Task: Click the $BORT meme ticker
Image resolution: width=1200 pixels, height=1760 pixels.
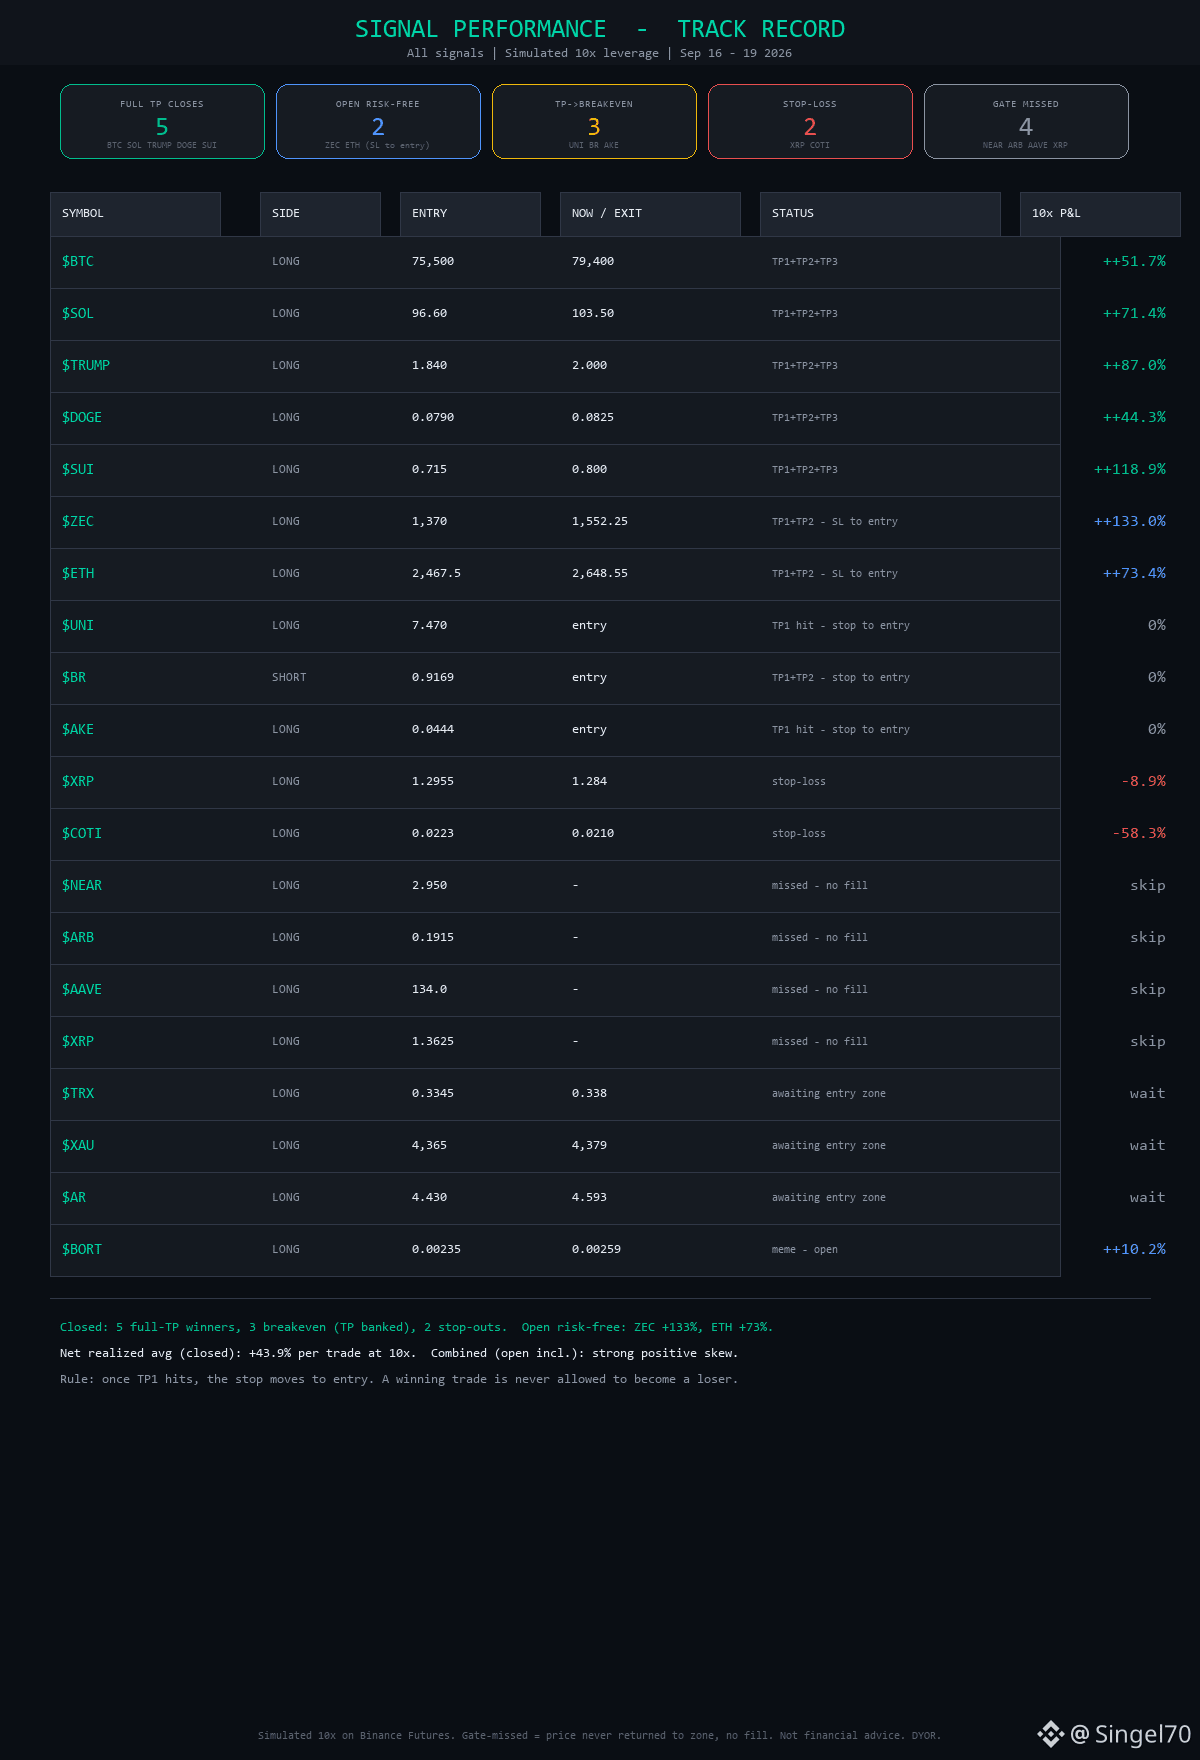Action: point(82,1249)
